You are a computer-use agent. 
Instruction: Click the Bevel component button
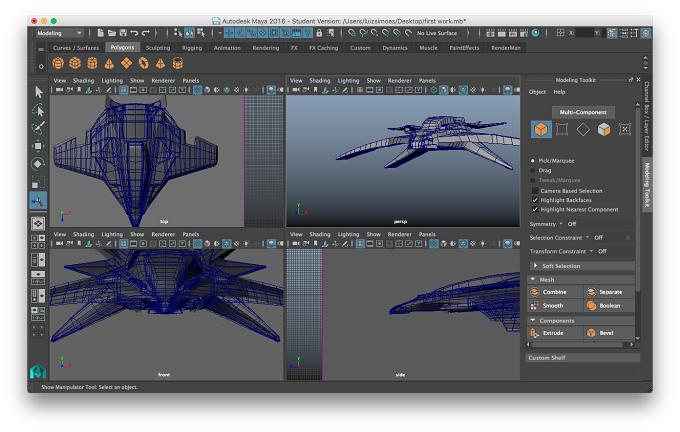pos(609,333)
